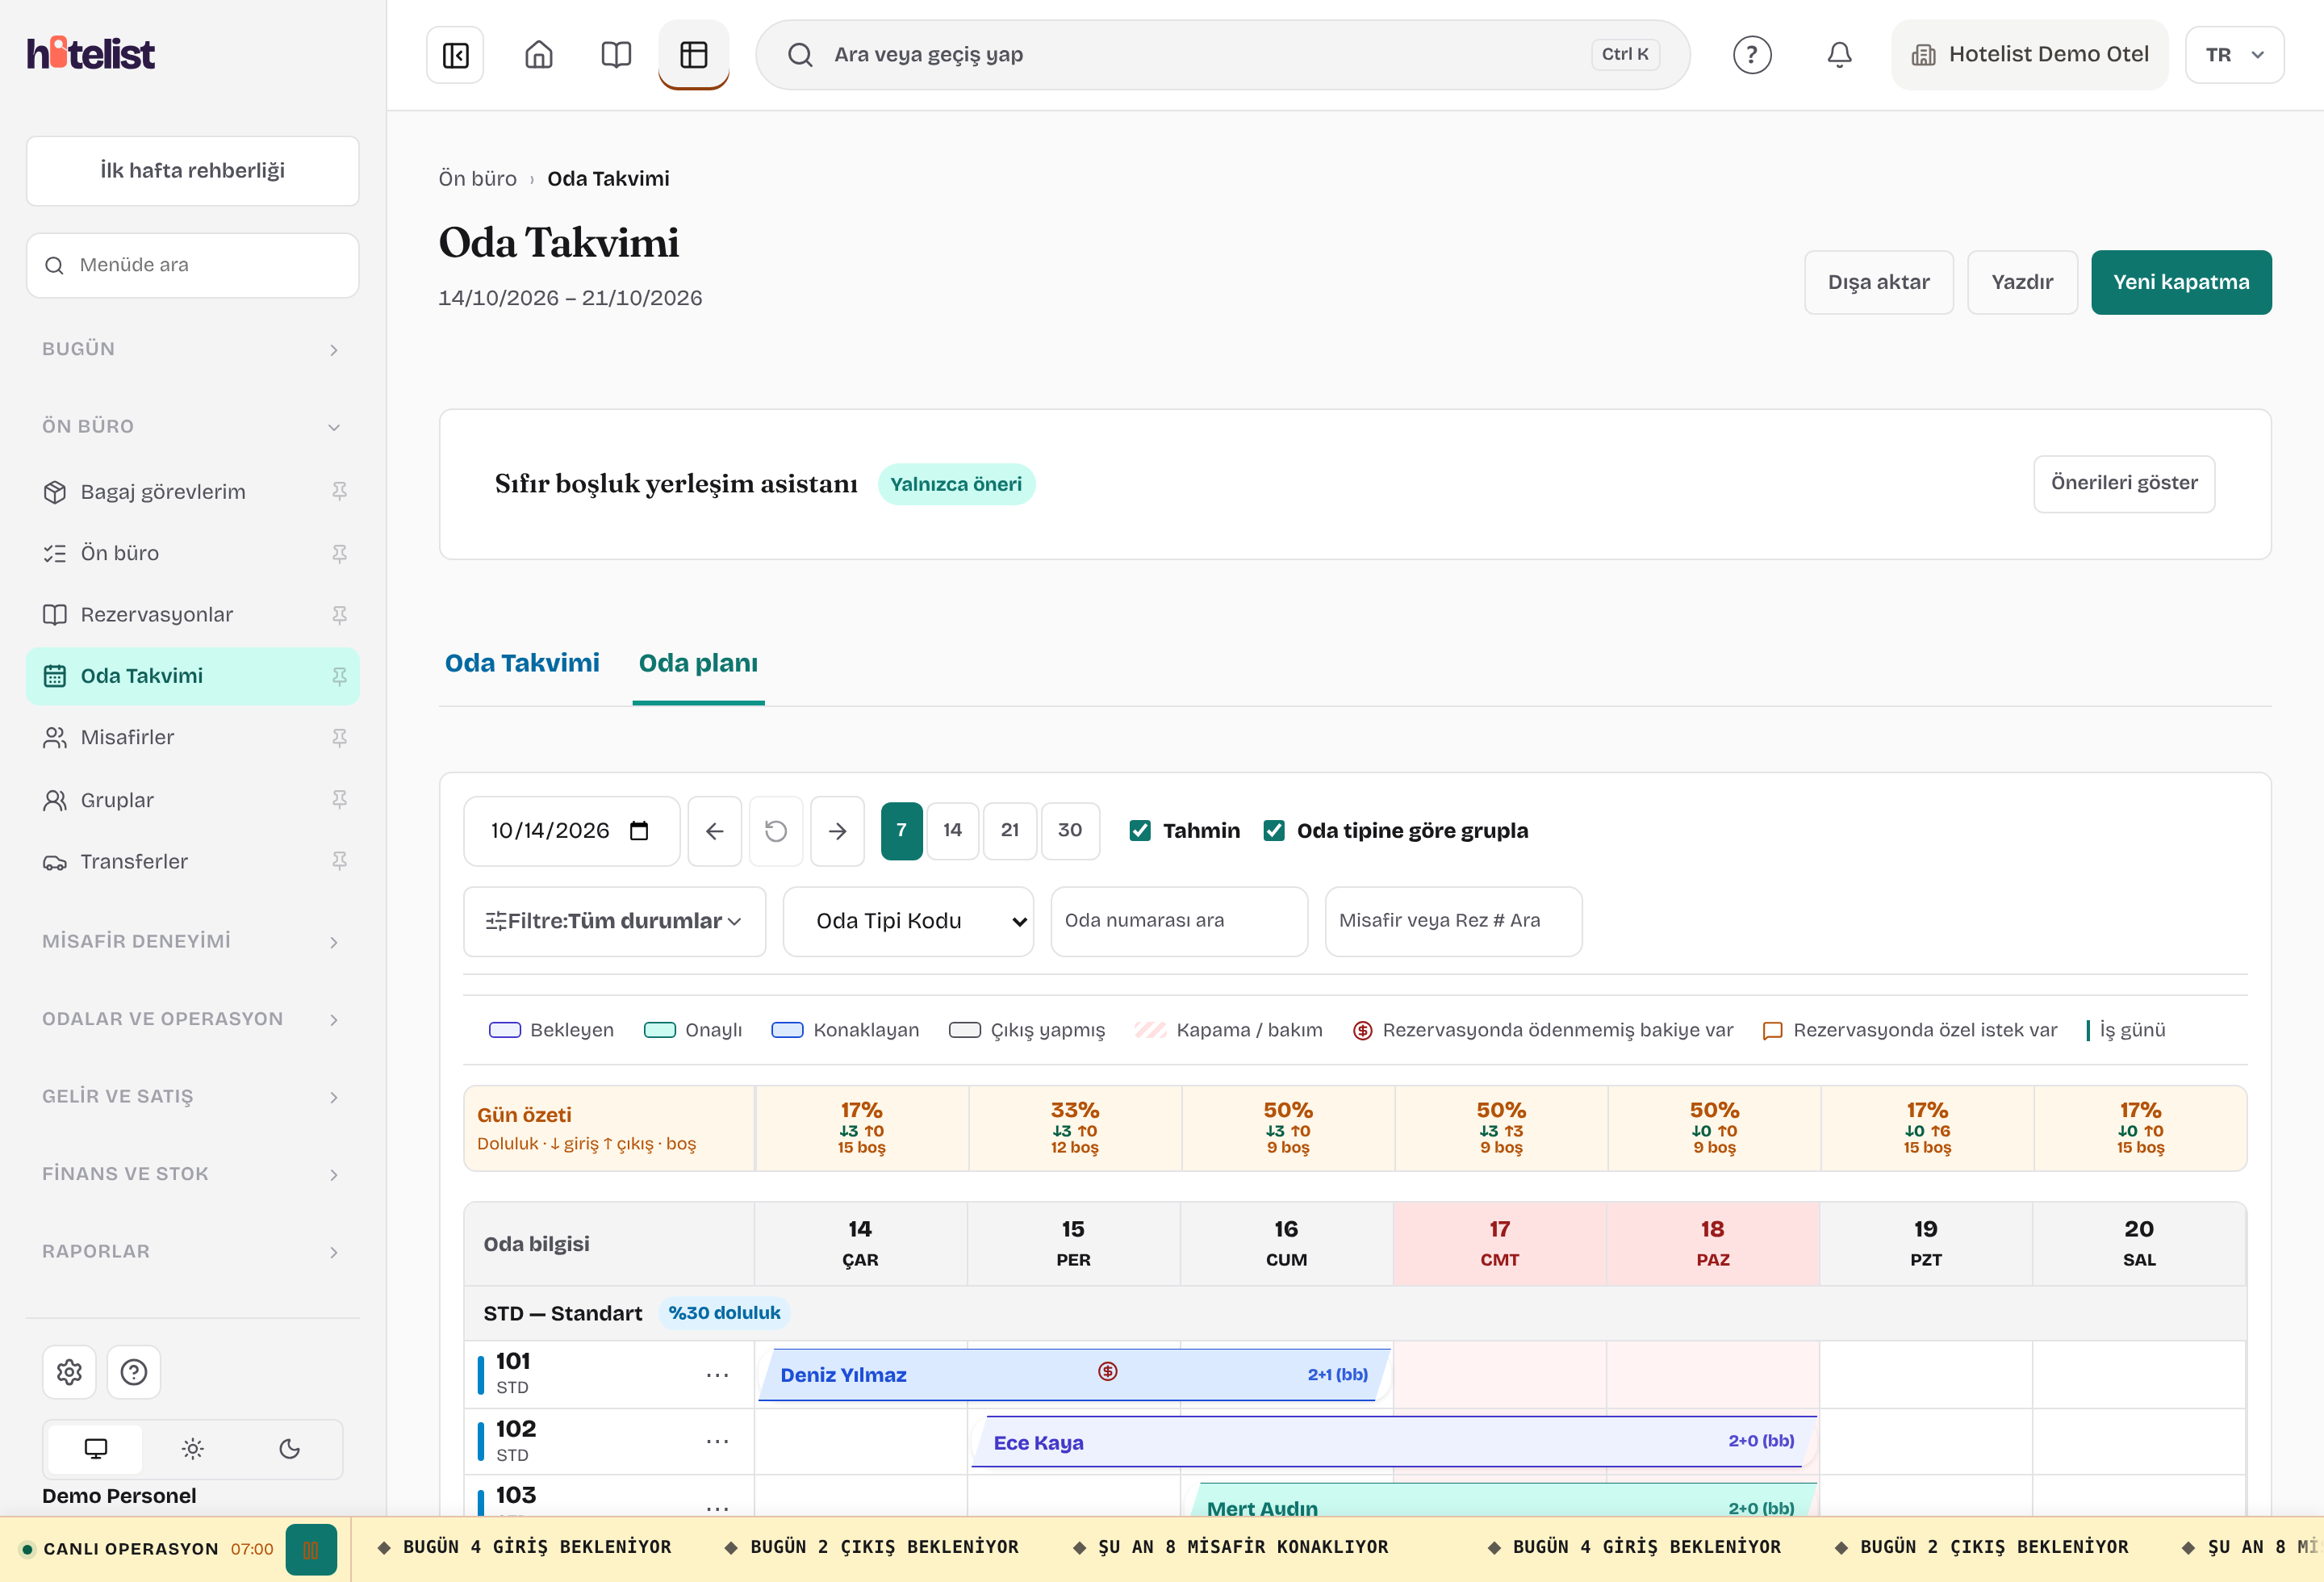This screenshot has height=1582, width=2324.
Task: Pin Bagaj görevlerim menu item
Action: 339,491
